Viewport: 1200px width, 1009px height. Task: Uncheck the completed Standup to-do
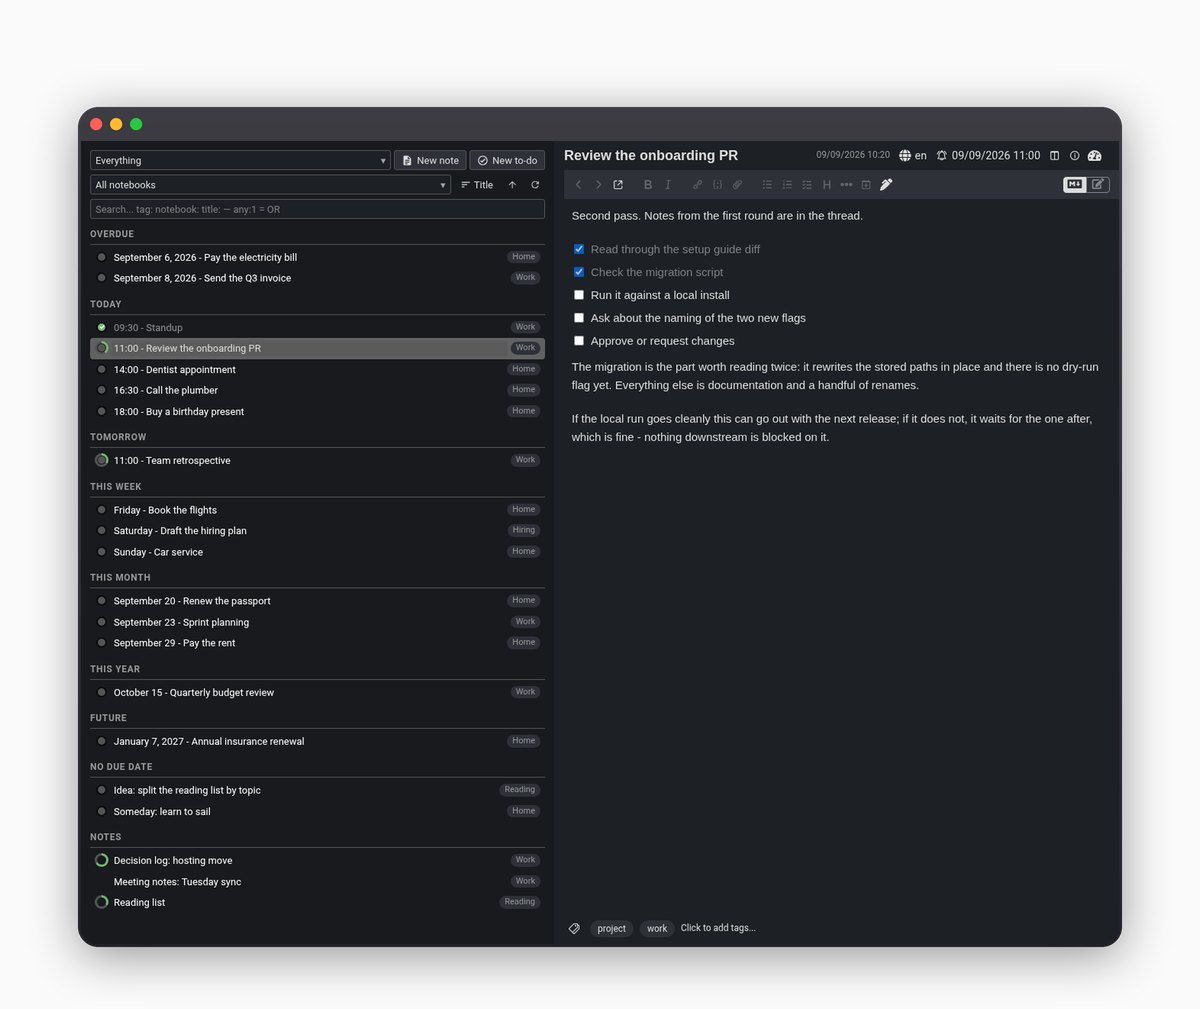point(102,327)
